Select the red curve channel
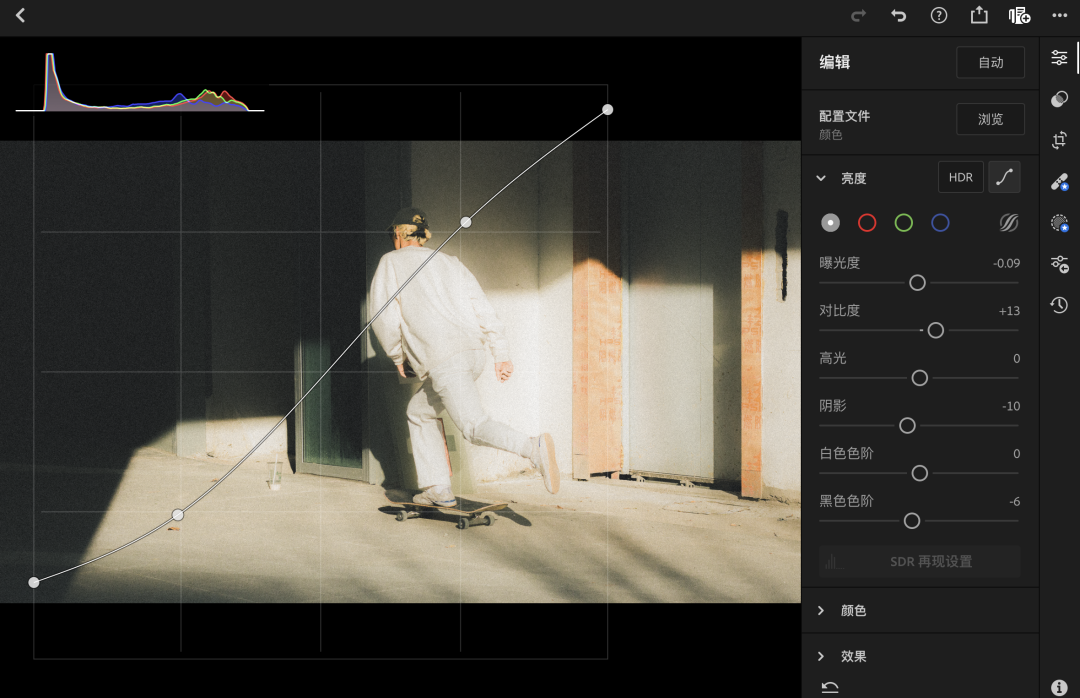The image size is (1080, 698). point(867,223)
